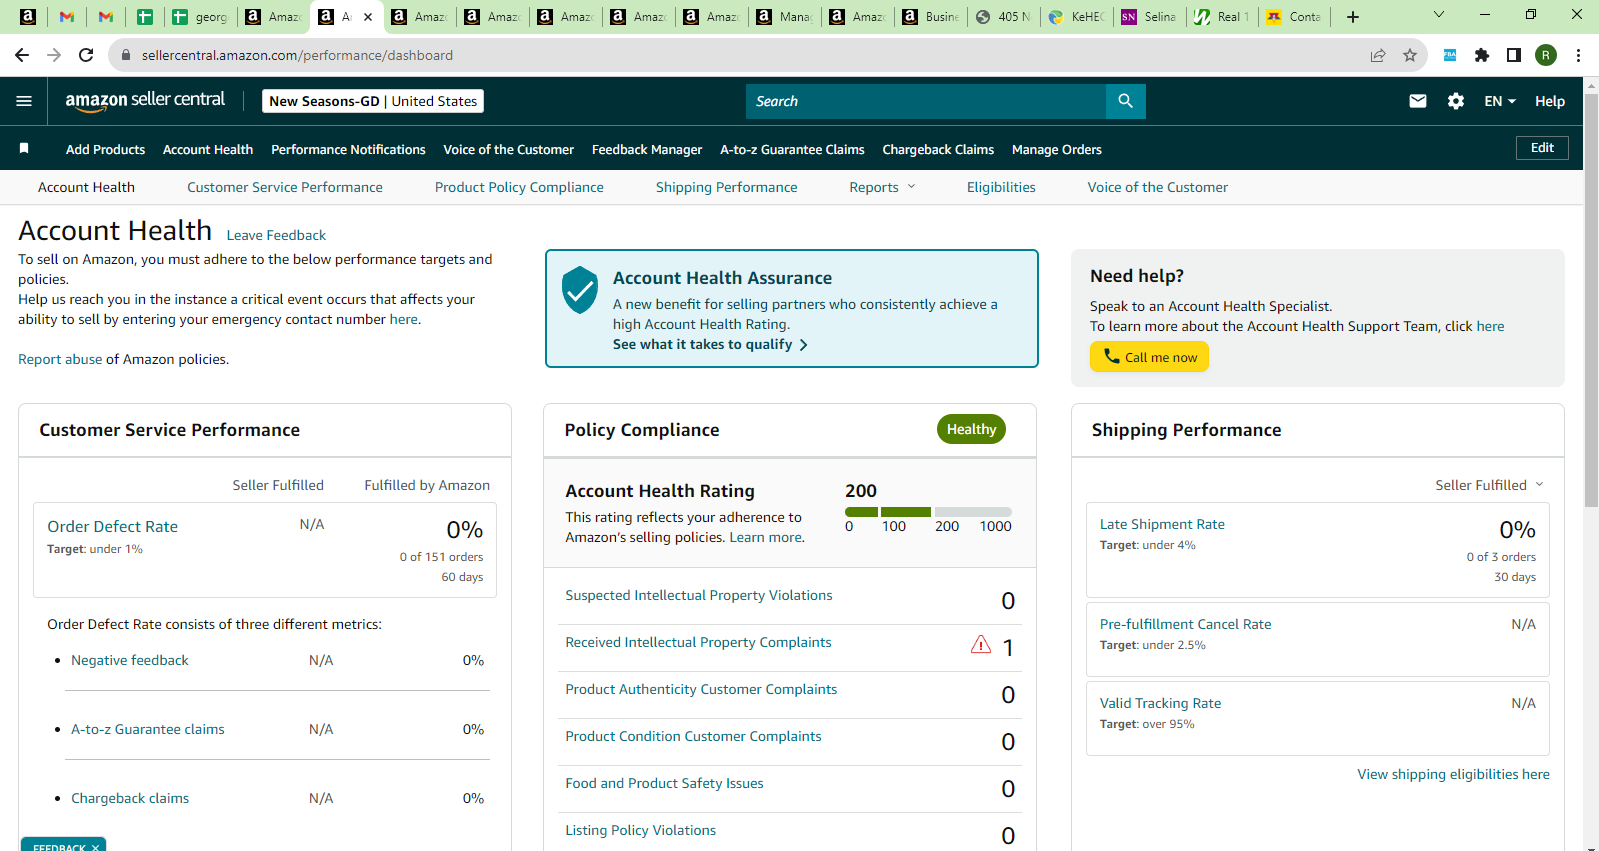Screen dimensions: 1599x851
Task: Open the Chargeback claims metric link
Action: click(130, 798)
